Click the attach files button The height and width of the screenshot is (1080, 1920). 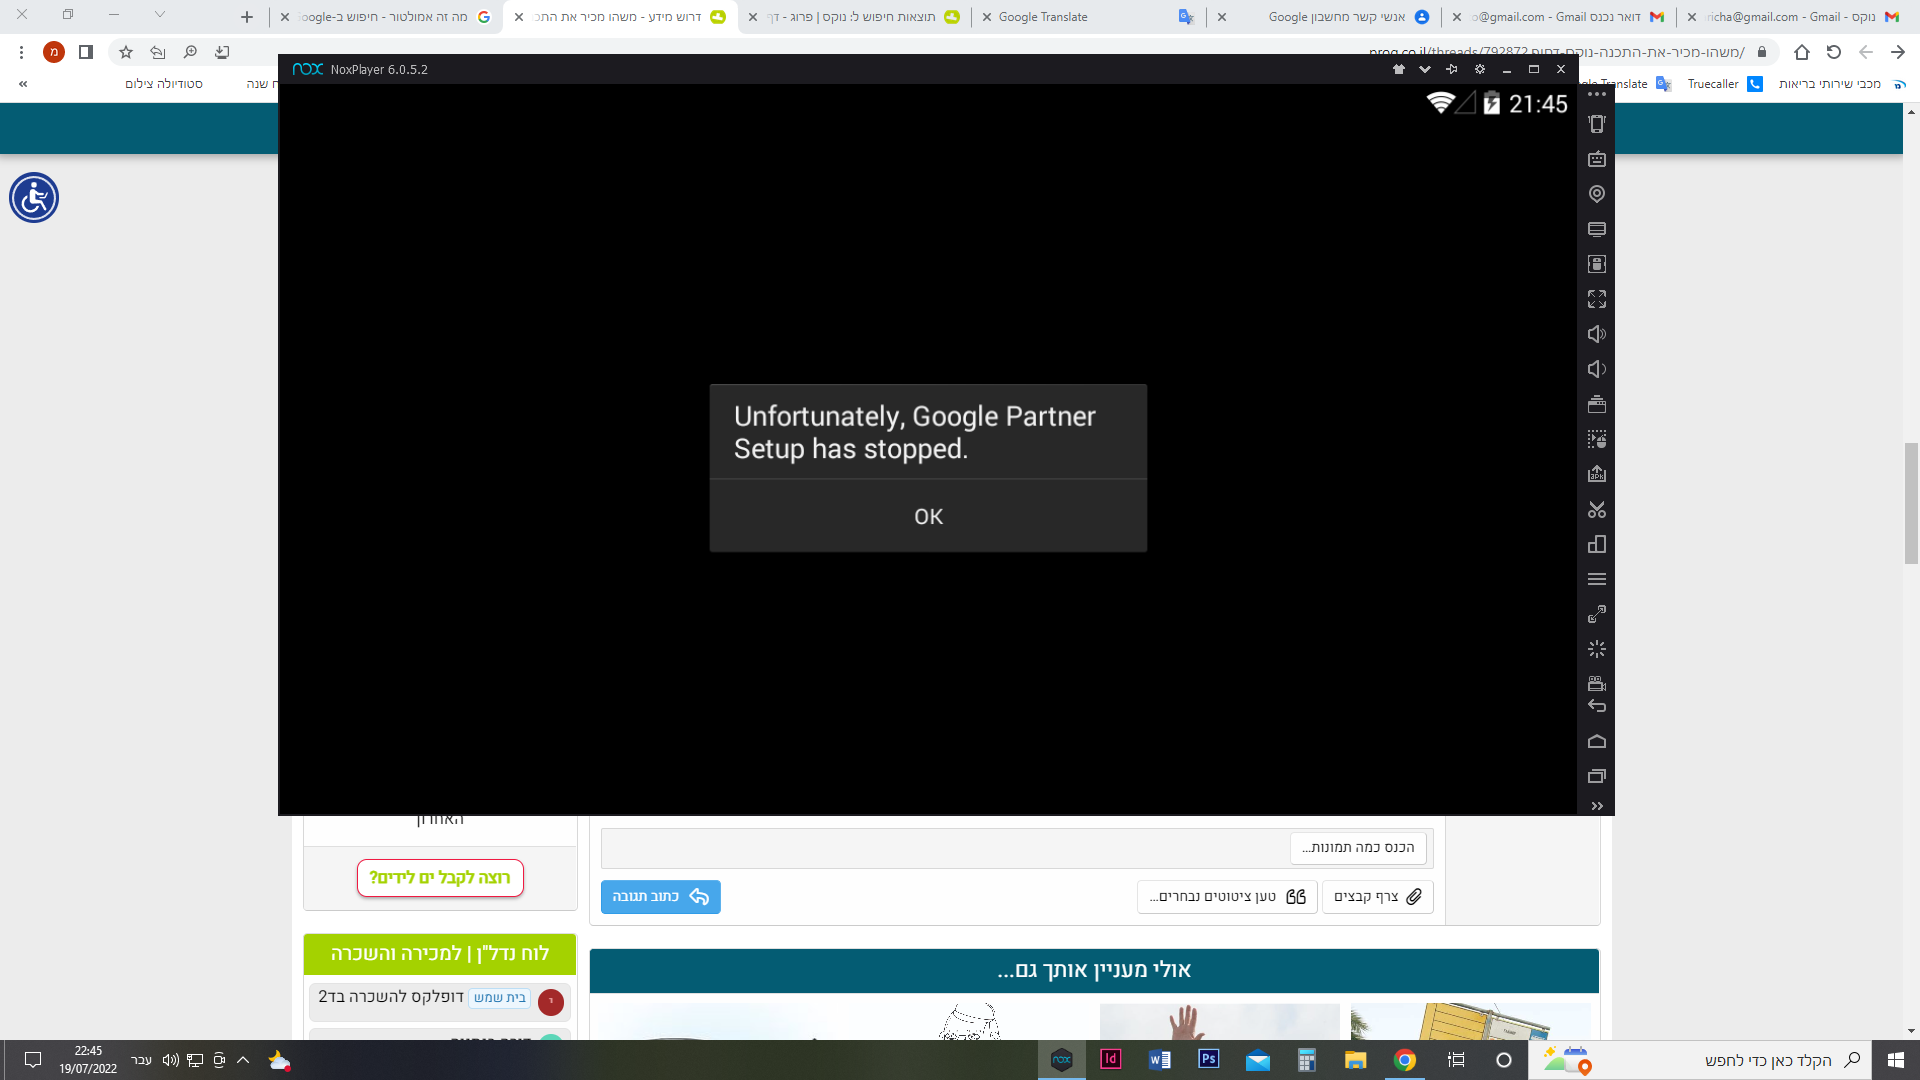tap(1377, 897)
